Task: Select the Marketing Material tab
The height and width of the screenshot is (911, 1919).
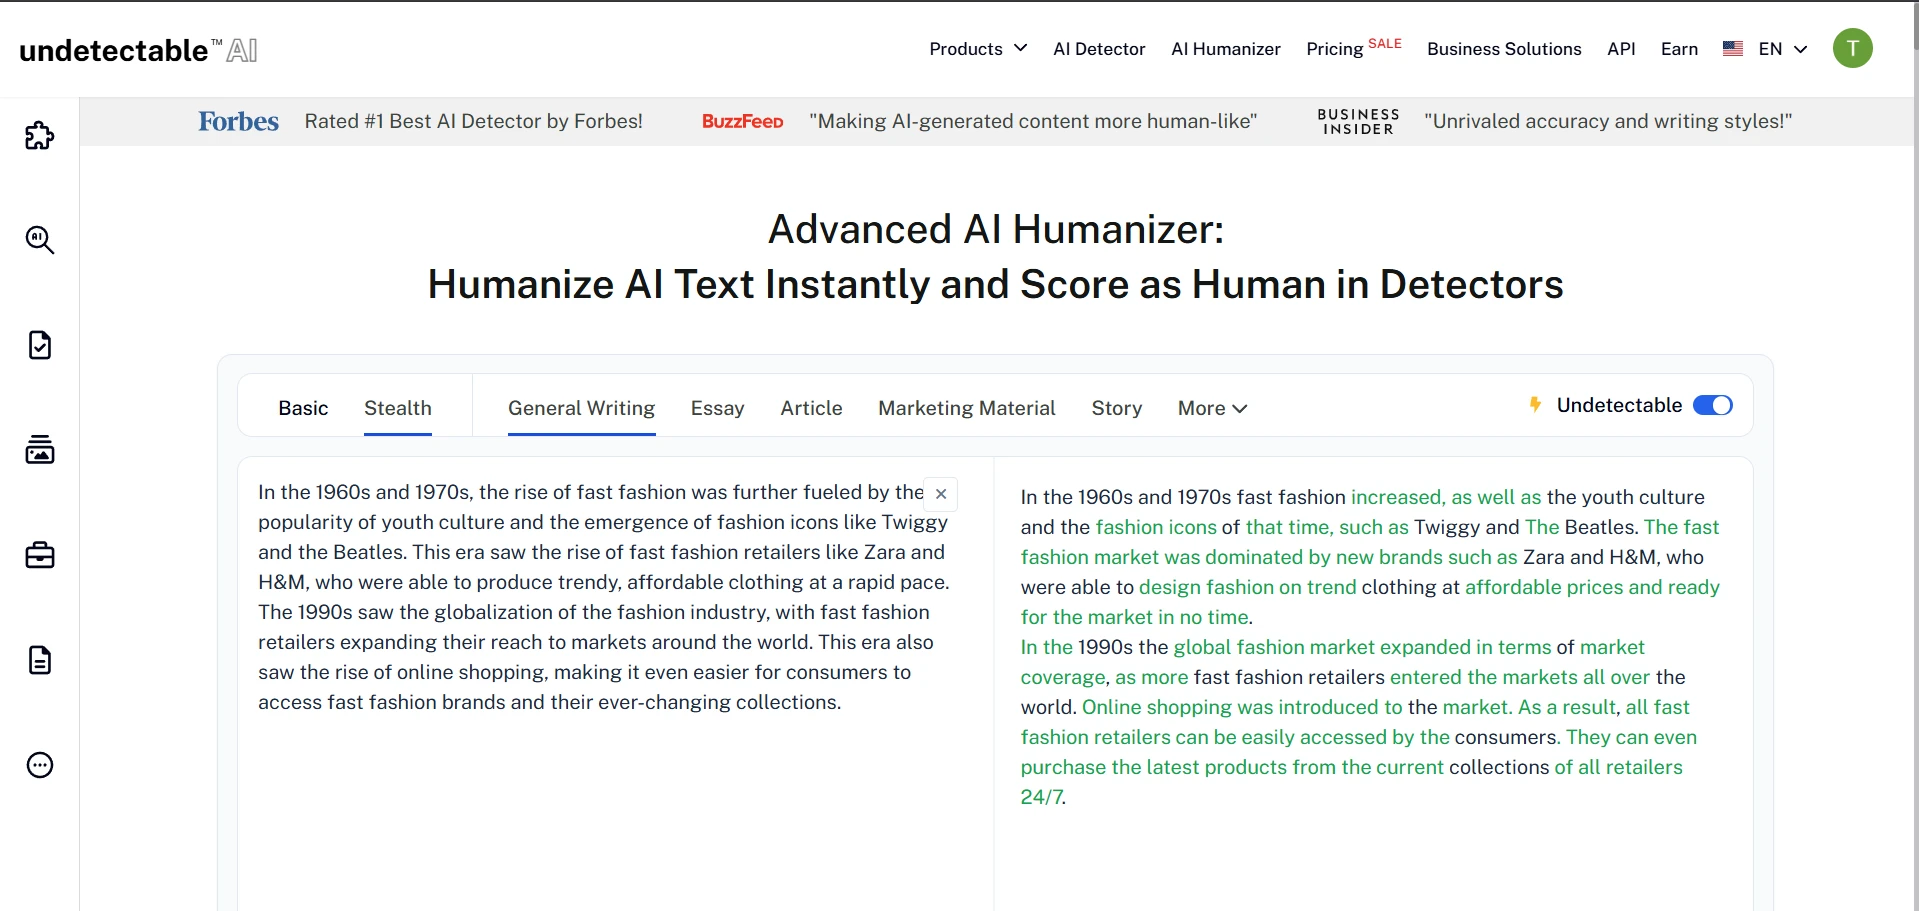Action: click(967, 408)
